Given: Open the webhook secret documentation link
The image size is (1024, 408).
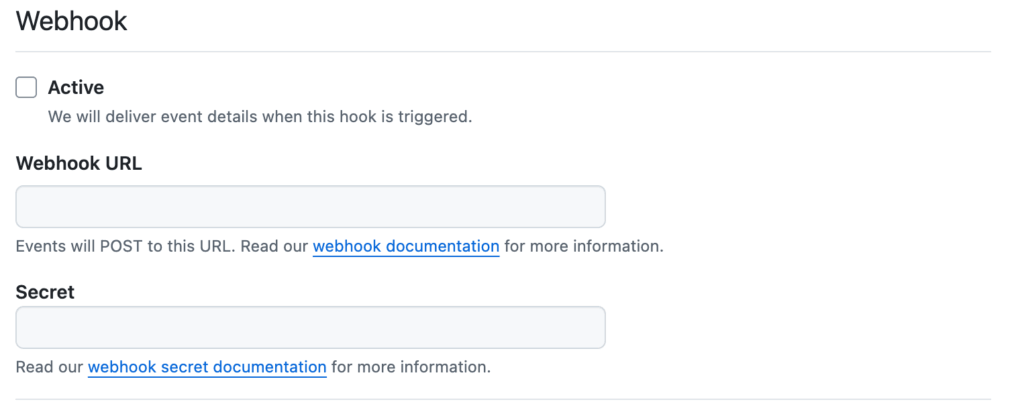Looking at the screenshot, I should click(207, 367).
